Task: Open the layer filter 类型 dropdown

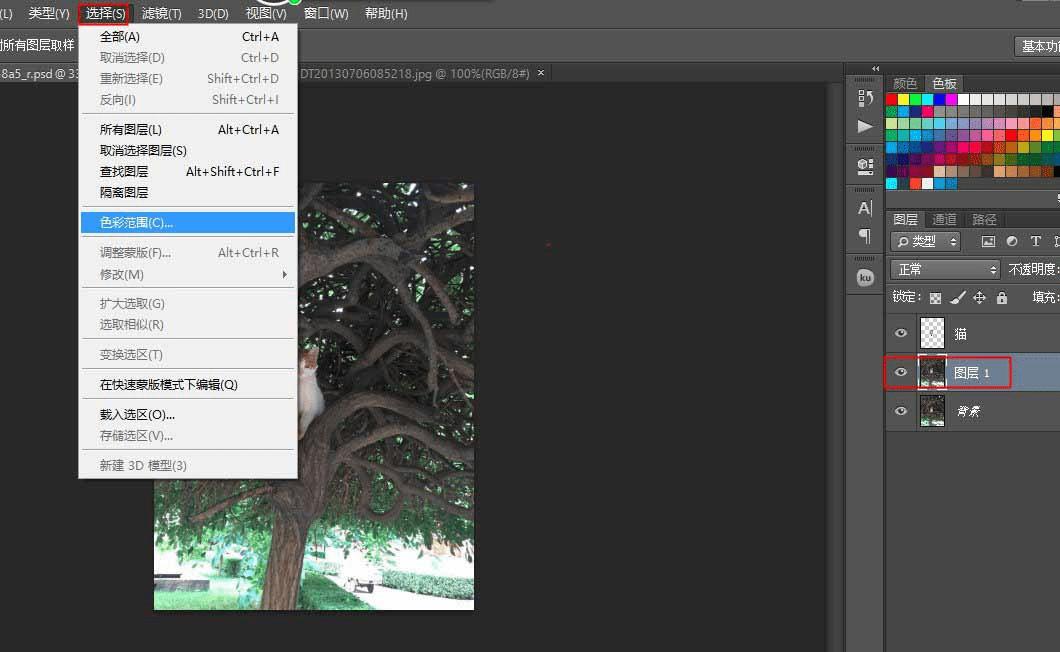Action: pos(925,241)
